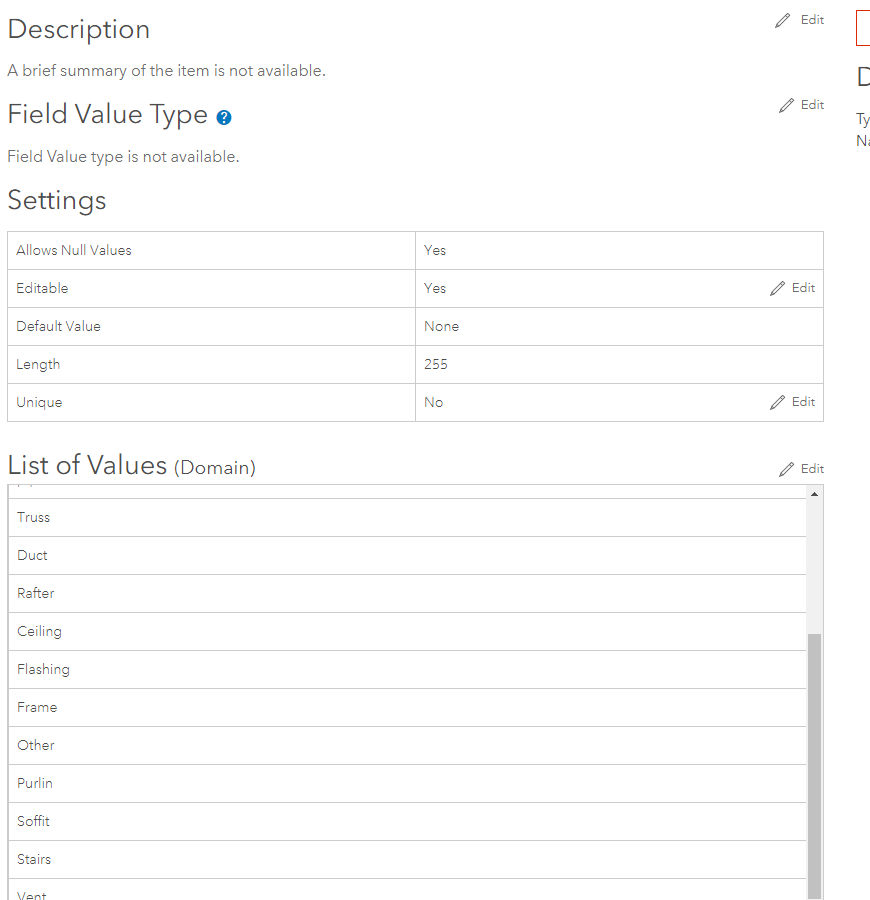870x900 pixels.
Task: Click the Edit link next to Description
Action: [x=812, y=20]
